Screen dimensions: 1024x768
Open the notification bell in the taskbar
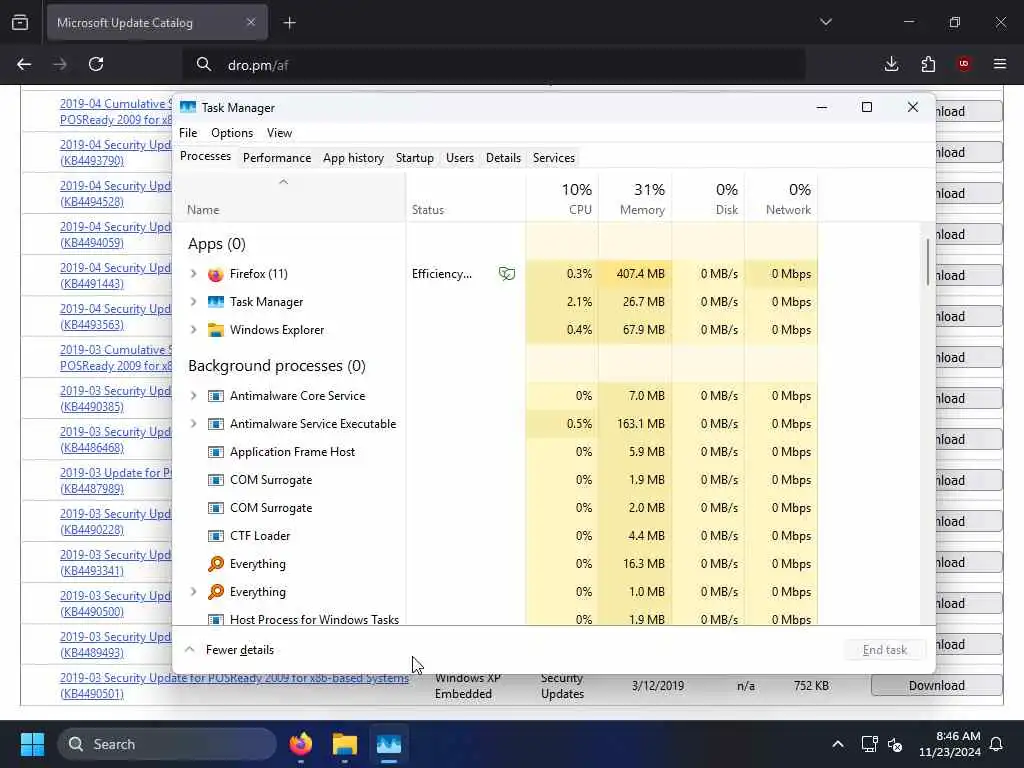tap(997, 744)
